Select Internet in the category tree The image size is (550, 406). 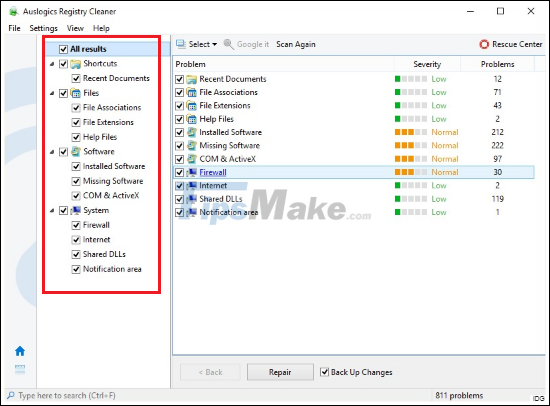pyautogui.click(x=96, y=240)
